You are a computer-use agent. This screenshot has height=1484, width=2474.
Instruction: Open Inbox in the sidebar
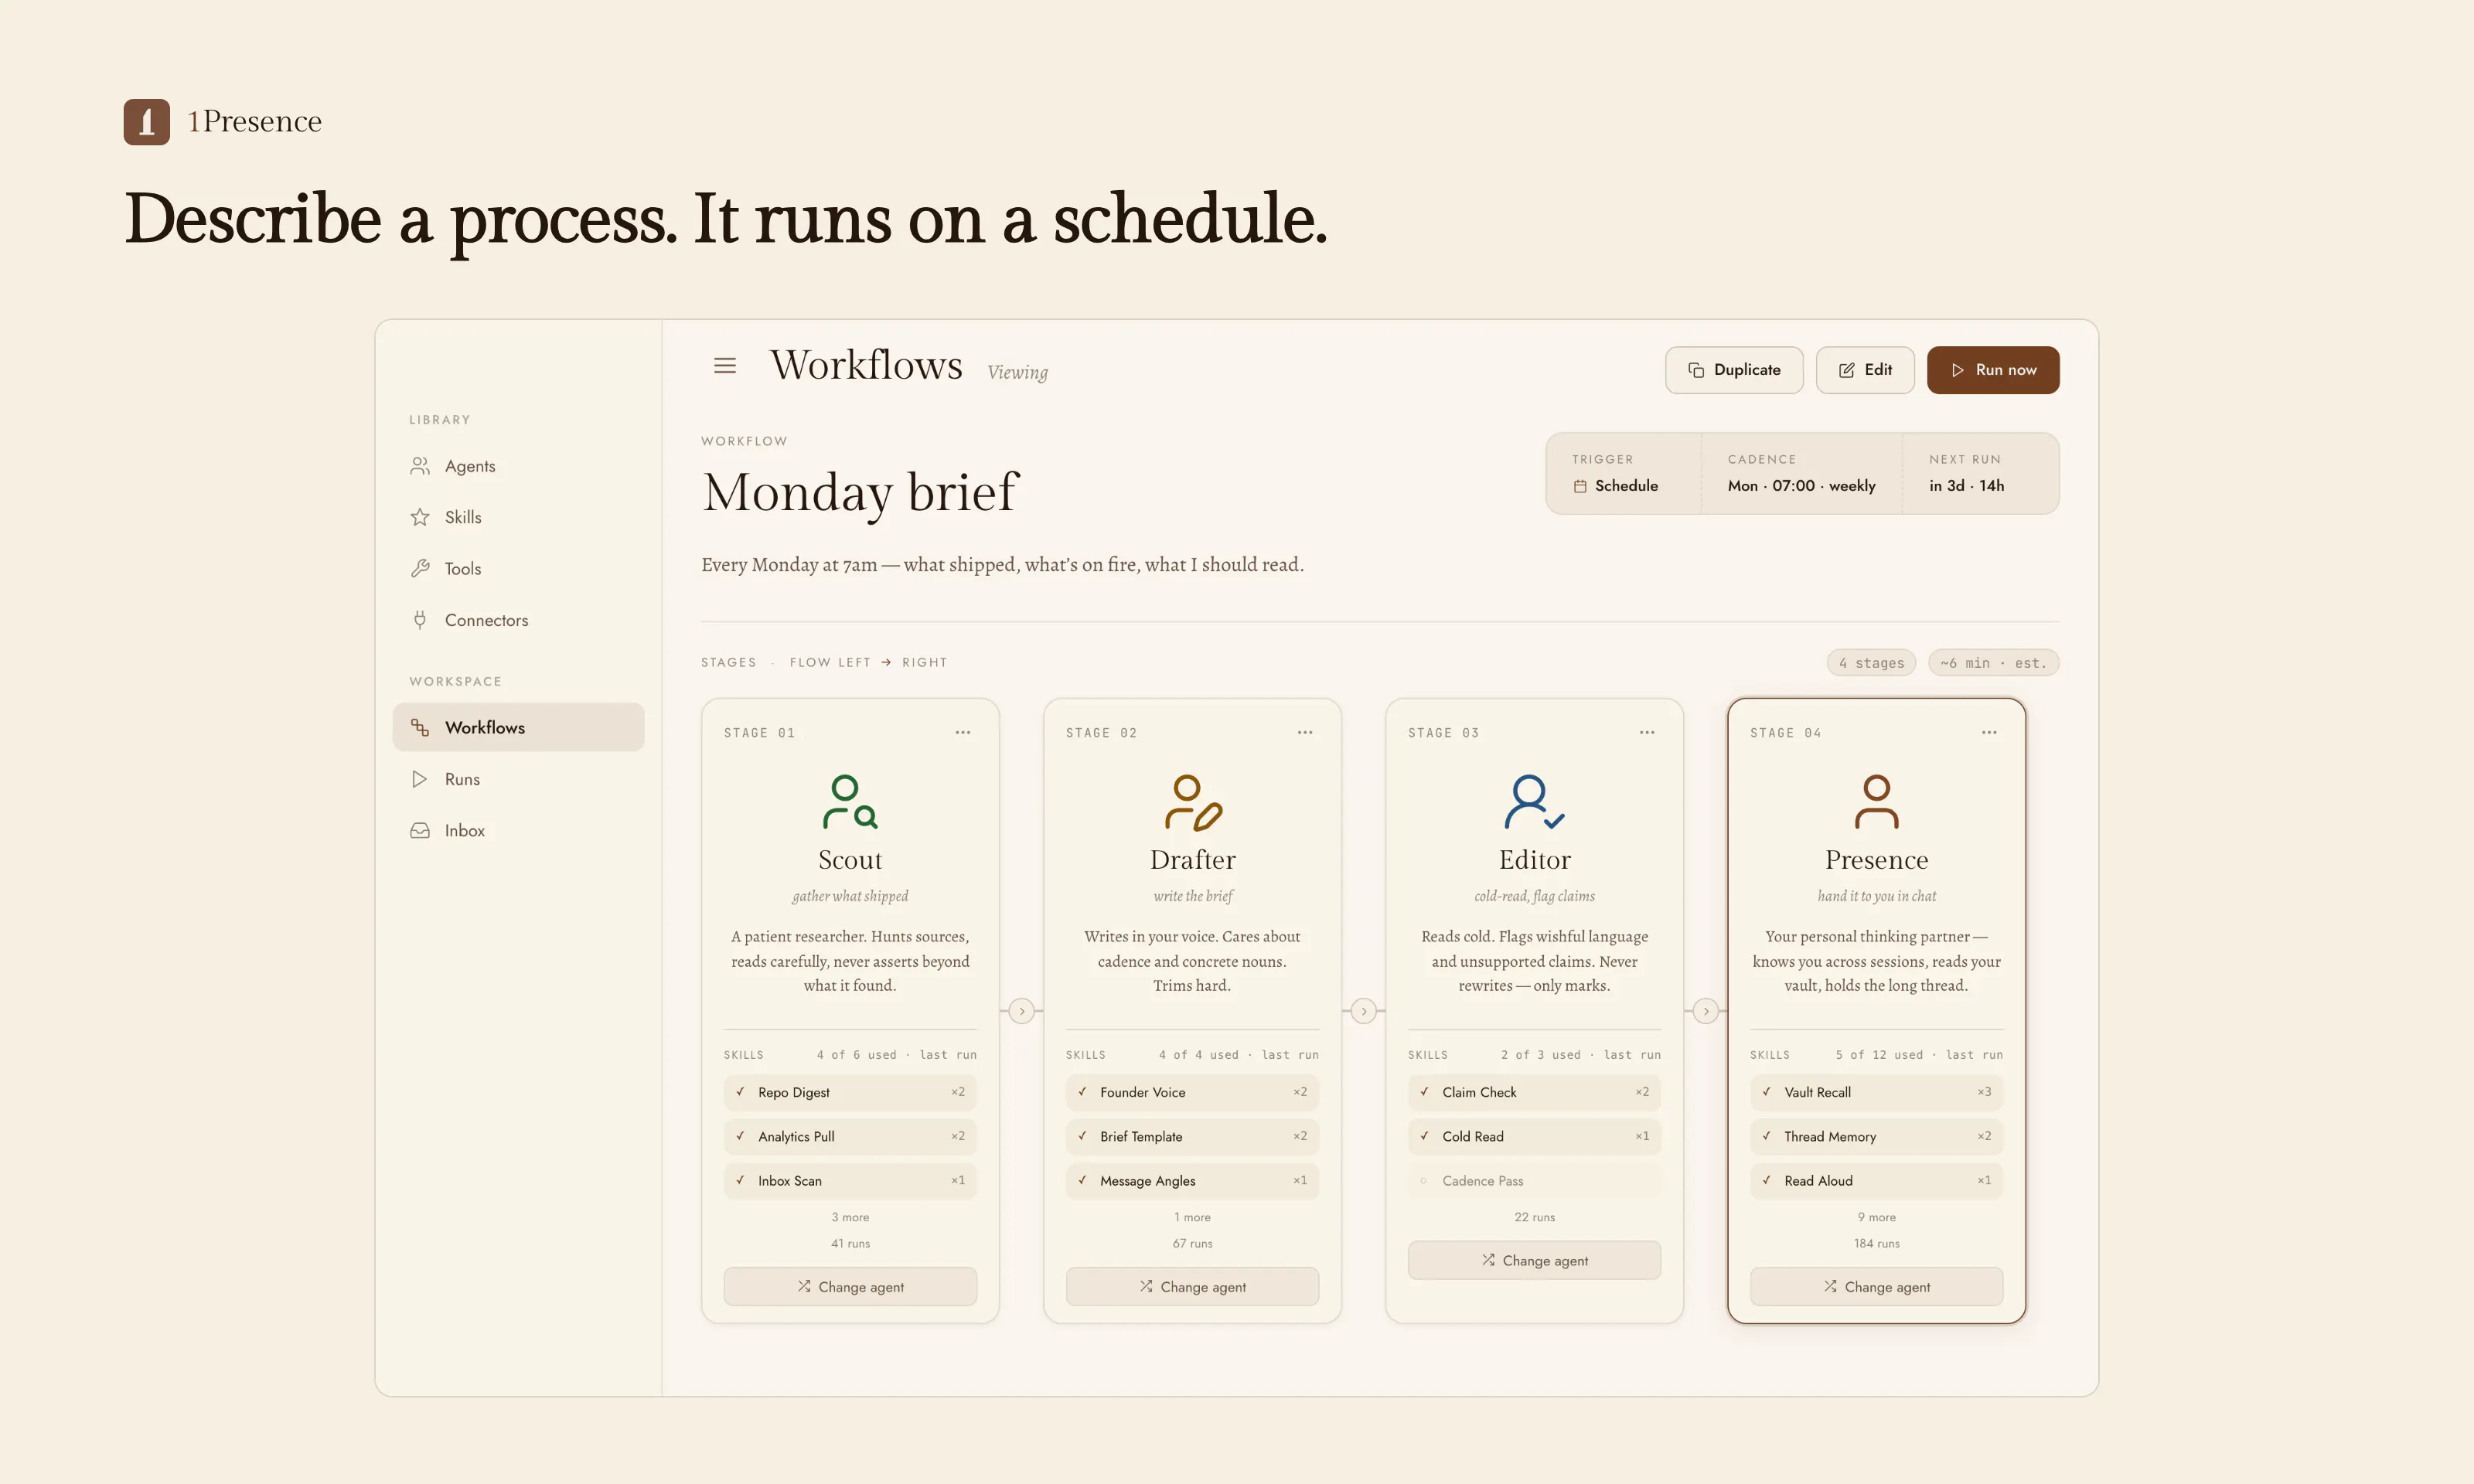pyautogui.click(x=518, y=831)
